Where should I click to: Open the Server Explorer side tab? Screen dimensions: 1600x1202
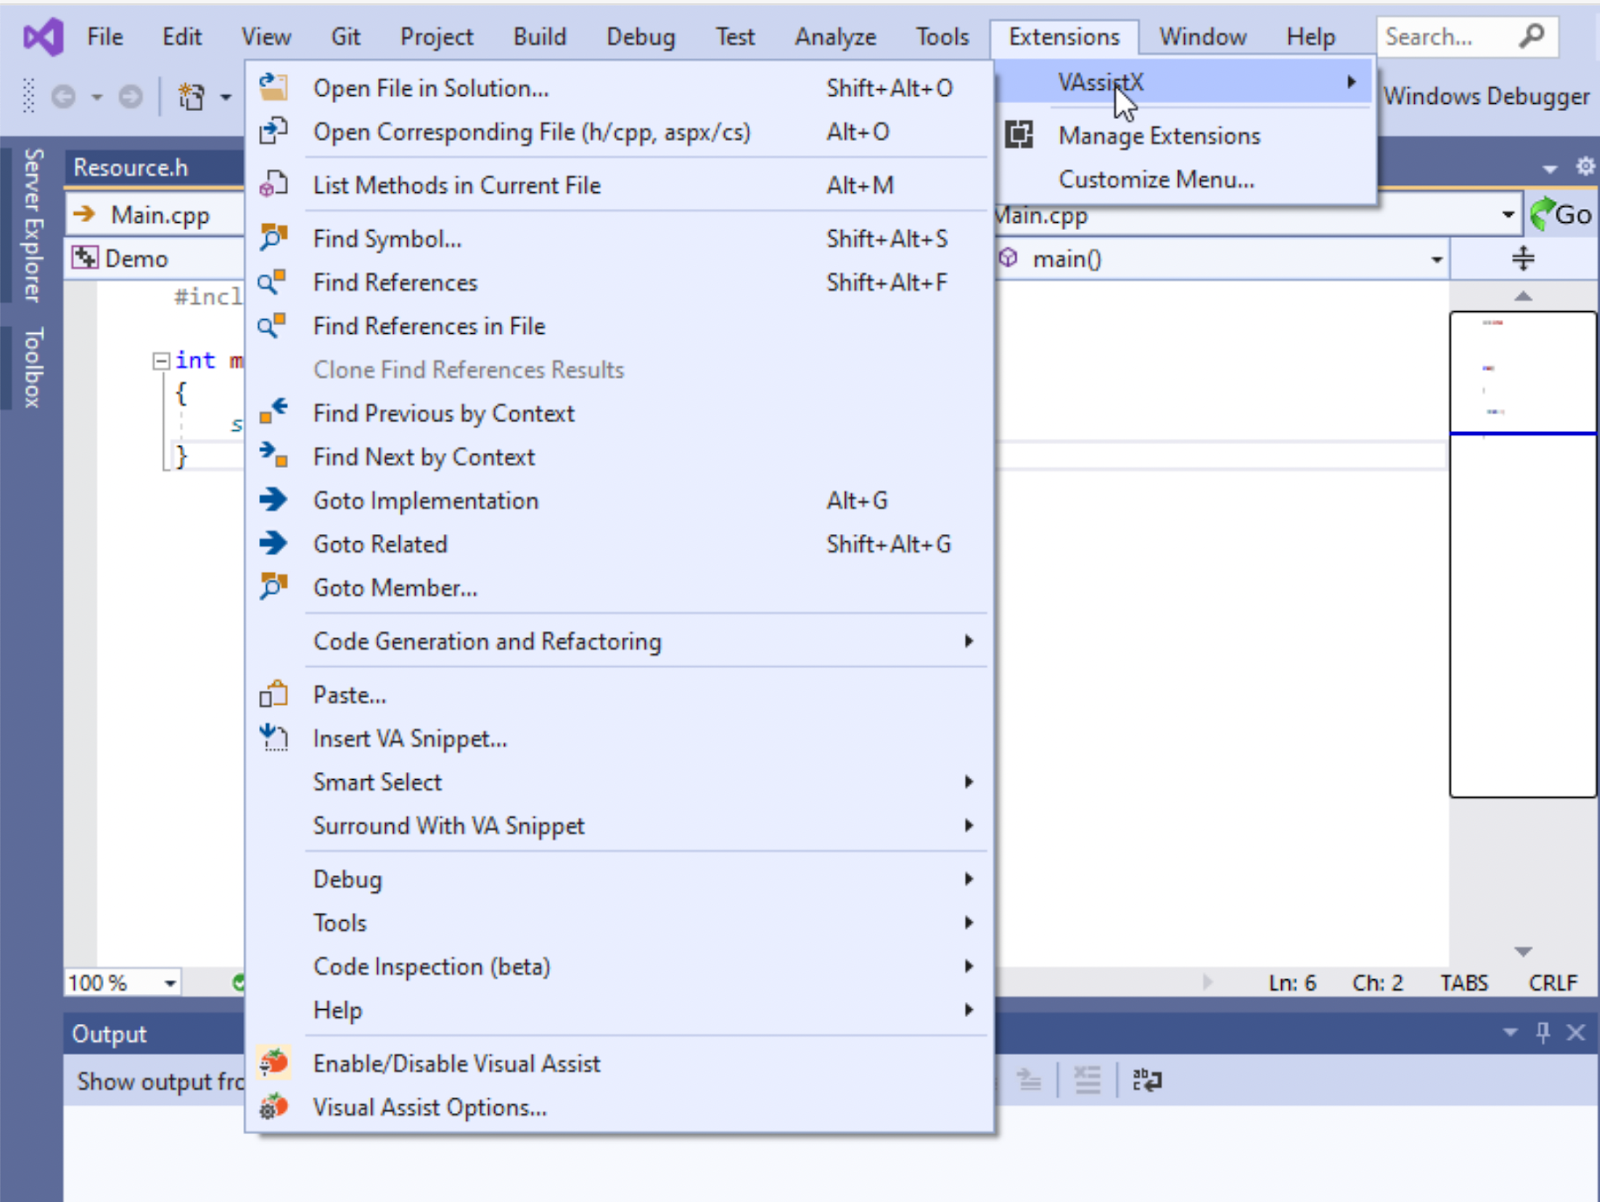click(33, 225)
